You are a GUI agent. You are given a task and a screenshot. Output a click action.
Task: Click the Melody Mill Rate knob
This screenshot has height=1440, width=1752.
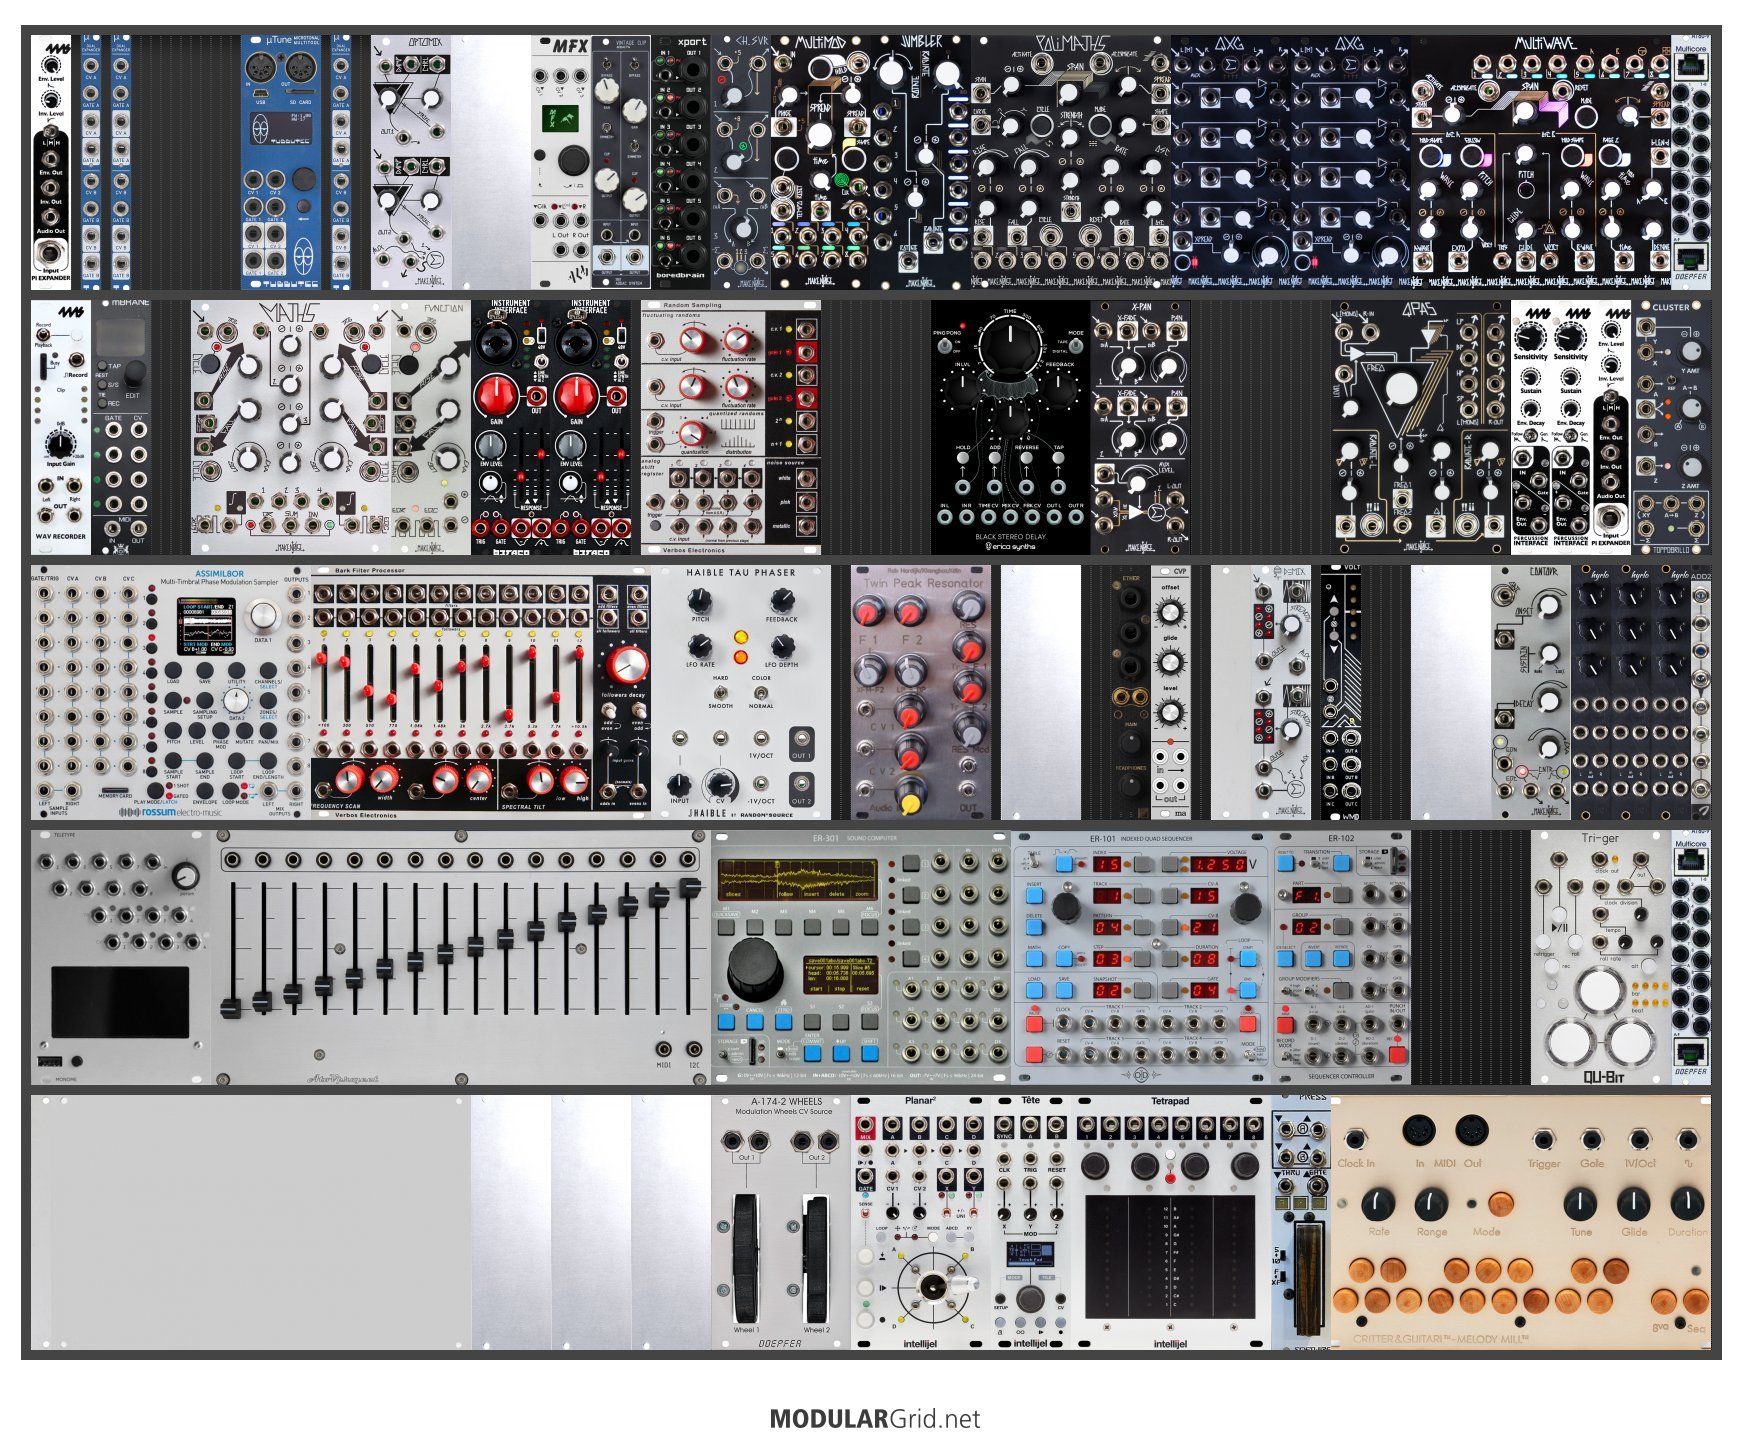pos(1378,1204)
